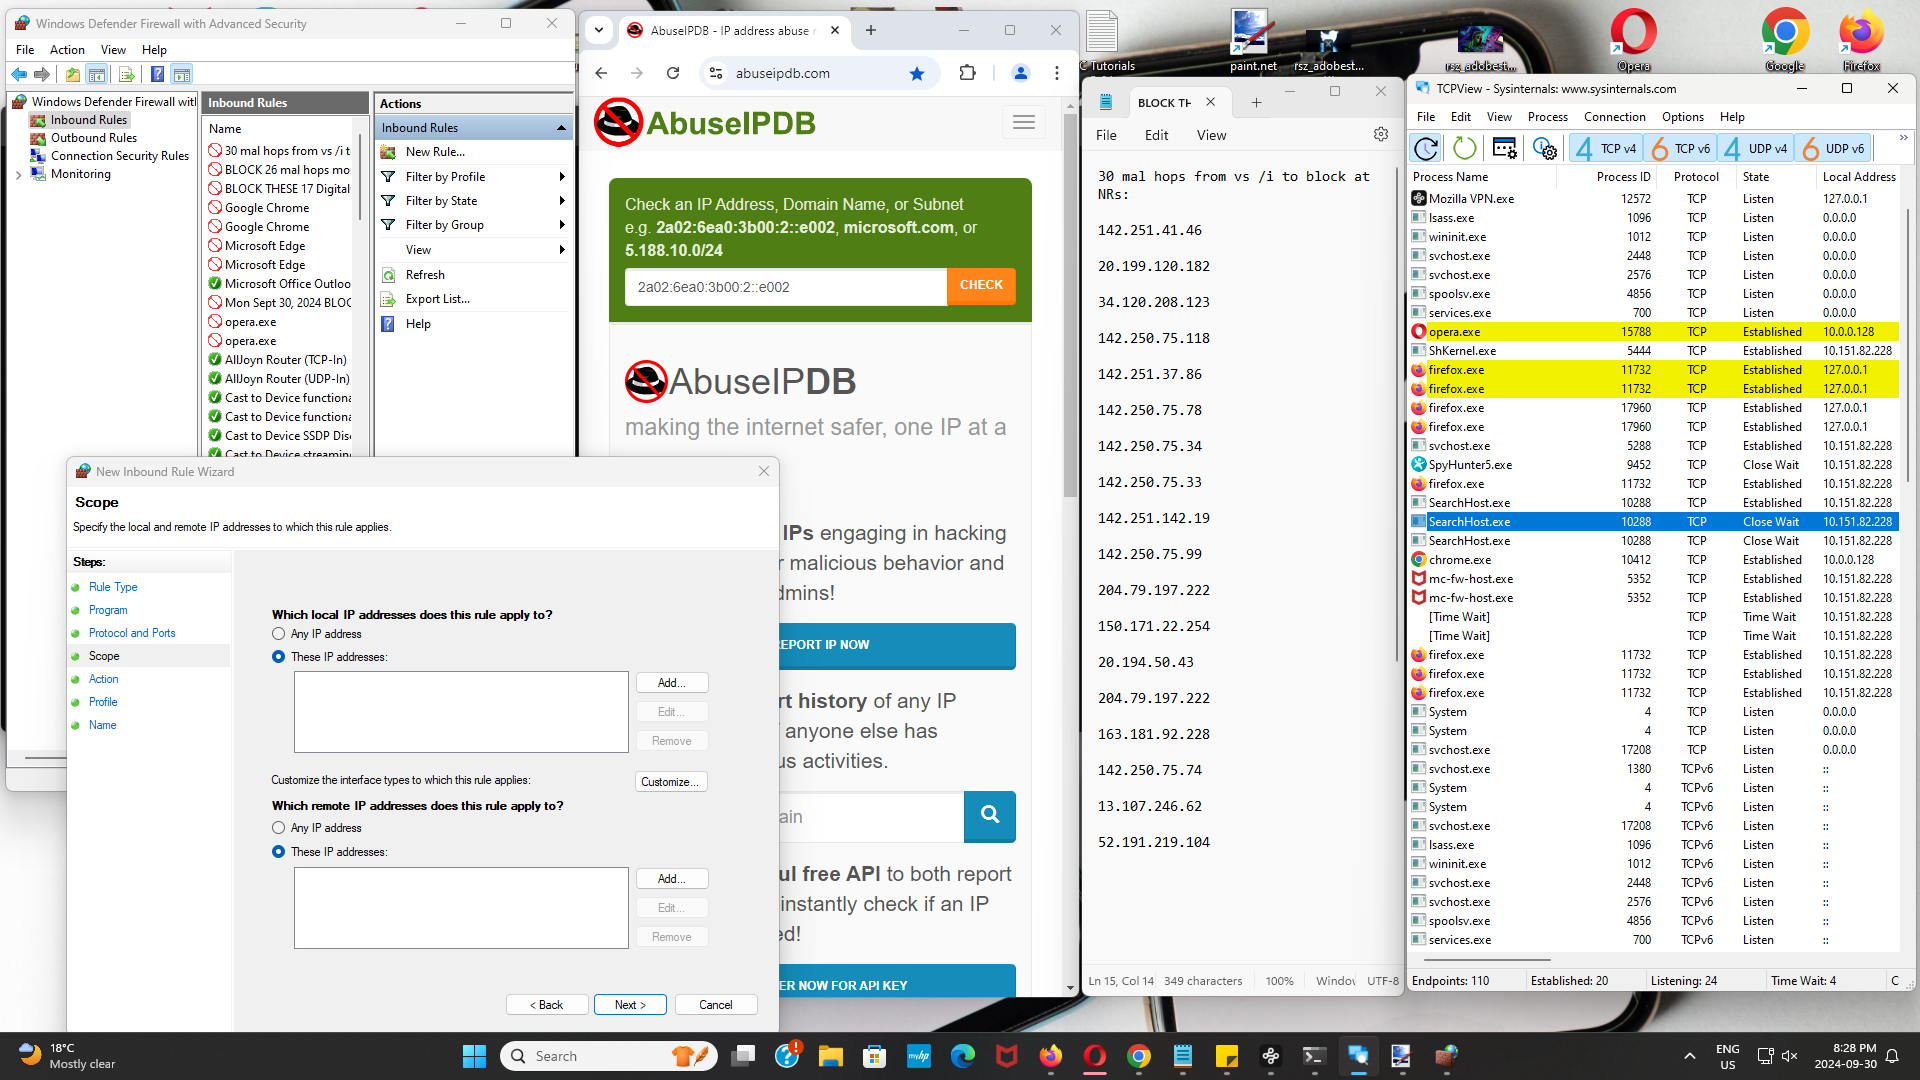Click the Refresh icon in TCPView toolbar
This screenshot has width=1920, height=1080.
[x=1426, y=148]
